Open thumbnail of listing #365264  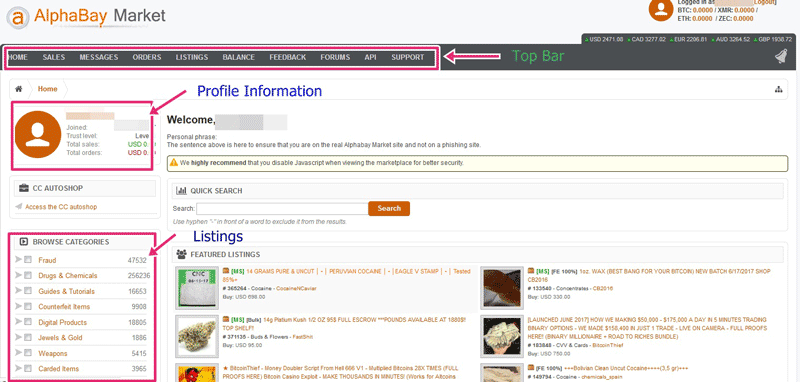[196, 288]
